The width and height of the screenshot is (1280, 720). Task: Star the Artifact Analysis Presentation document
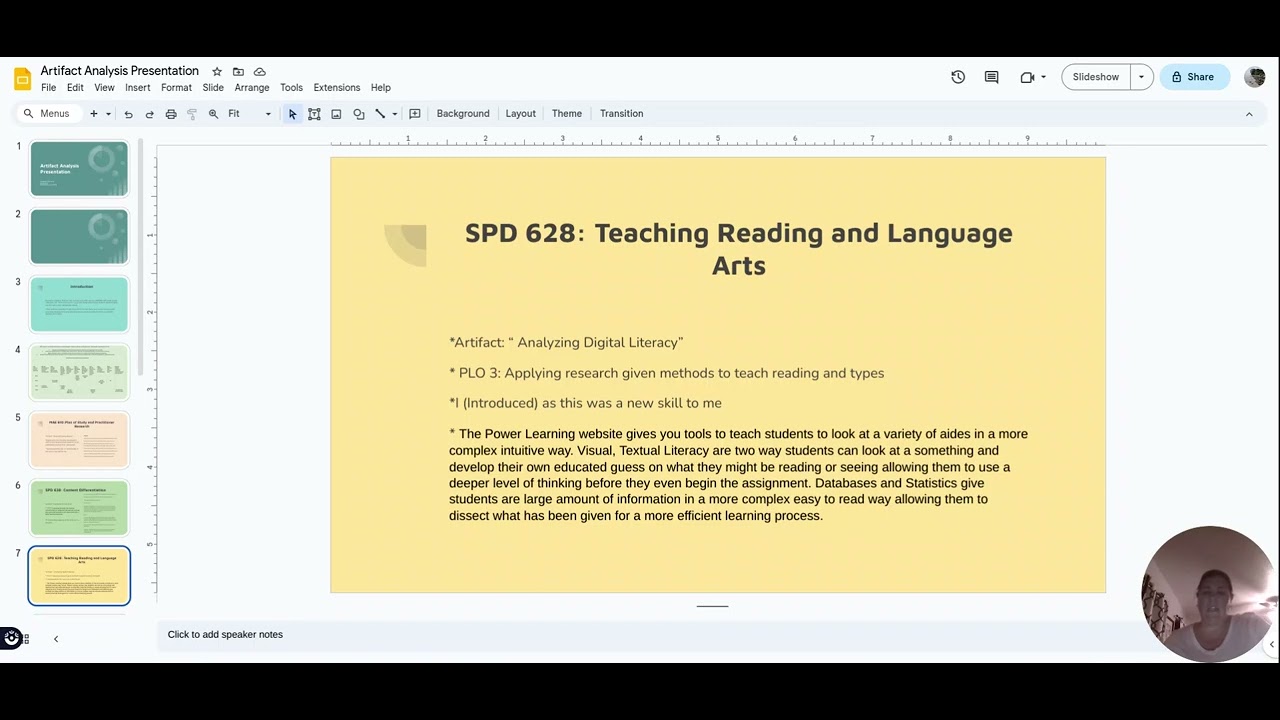tap(217, 72)
